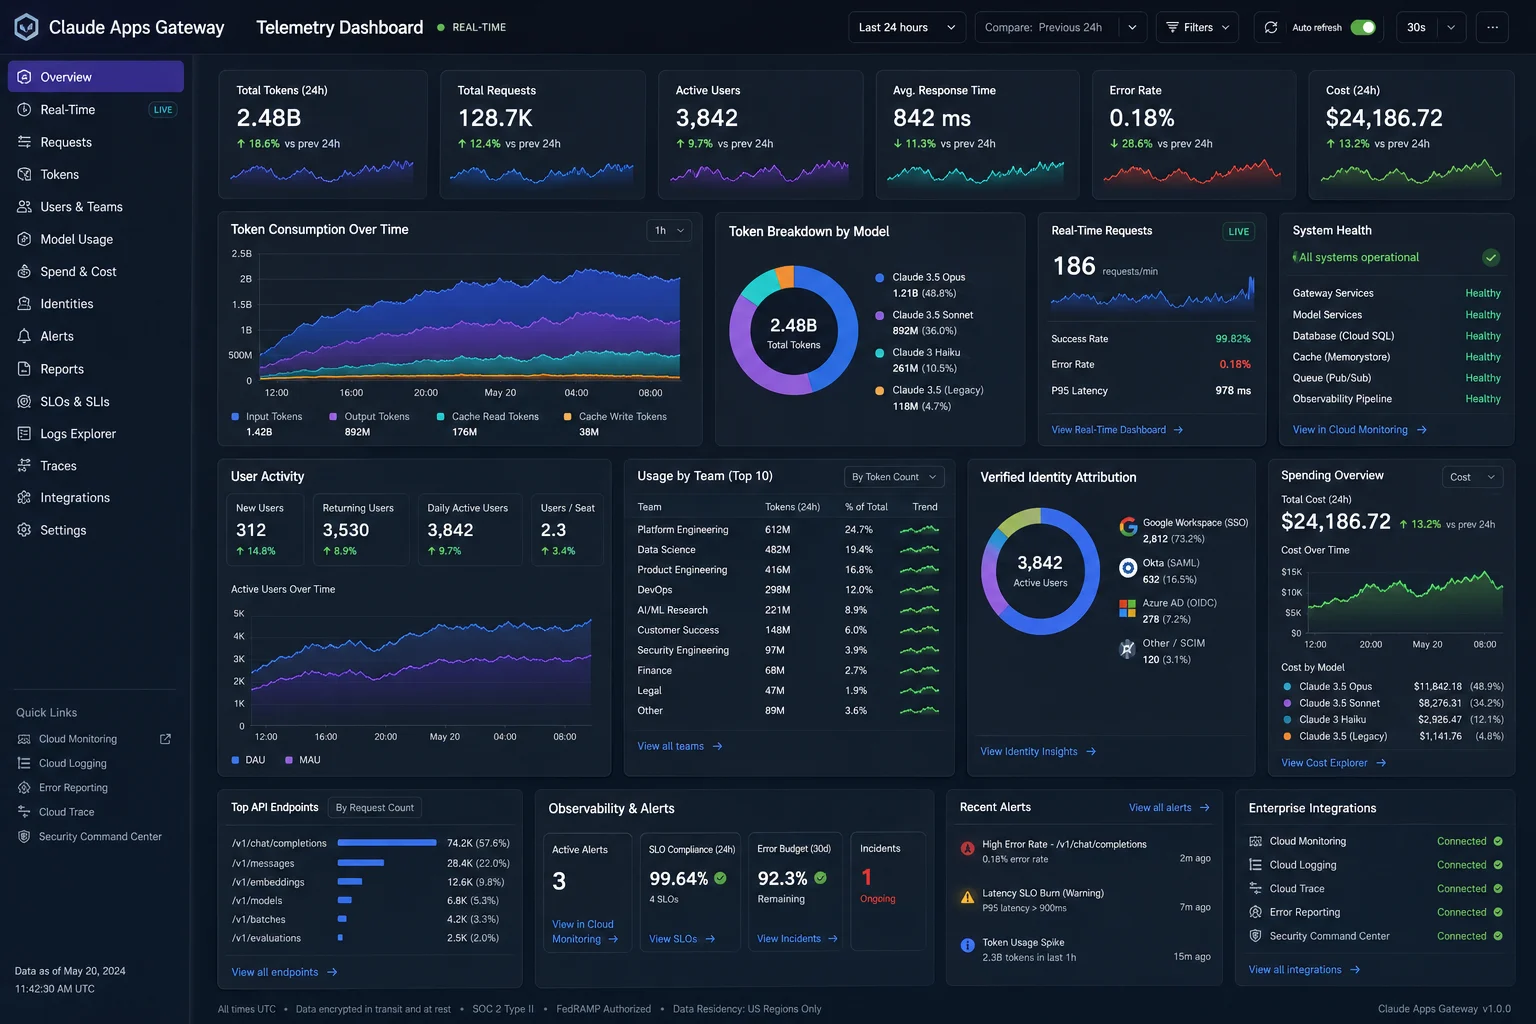Click View all teams link
The width and height of the screenshot is (1536, 1024).
[x=679, y=746]
